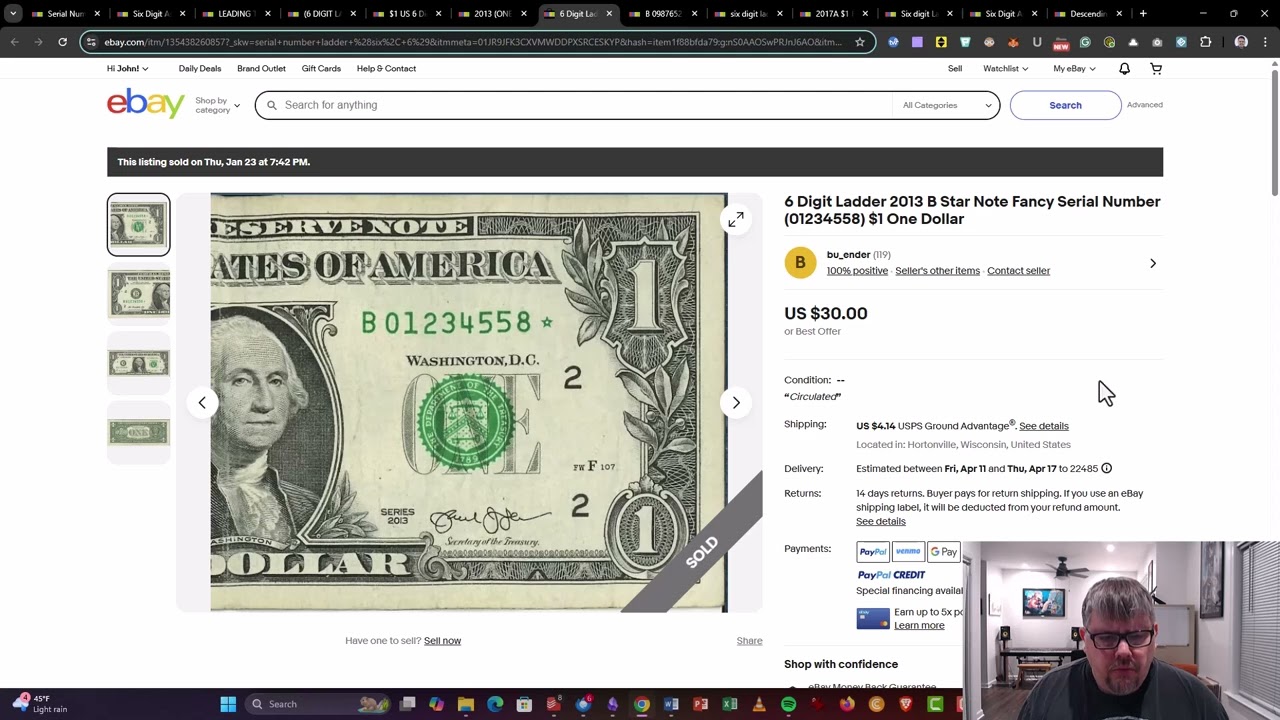Click the Sell now link
Image resolution: width=1280 pixels, height=720 pixels.
[442, 641]
